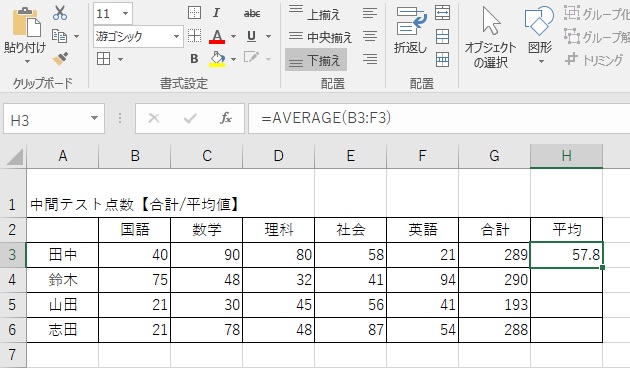Toggle 折返し wrap text
630x368 pixels.
(410, 30)
